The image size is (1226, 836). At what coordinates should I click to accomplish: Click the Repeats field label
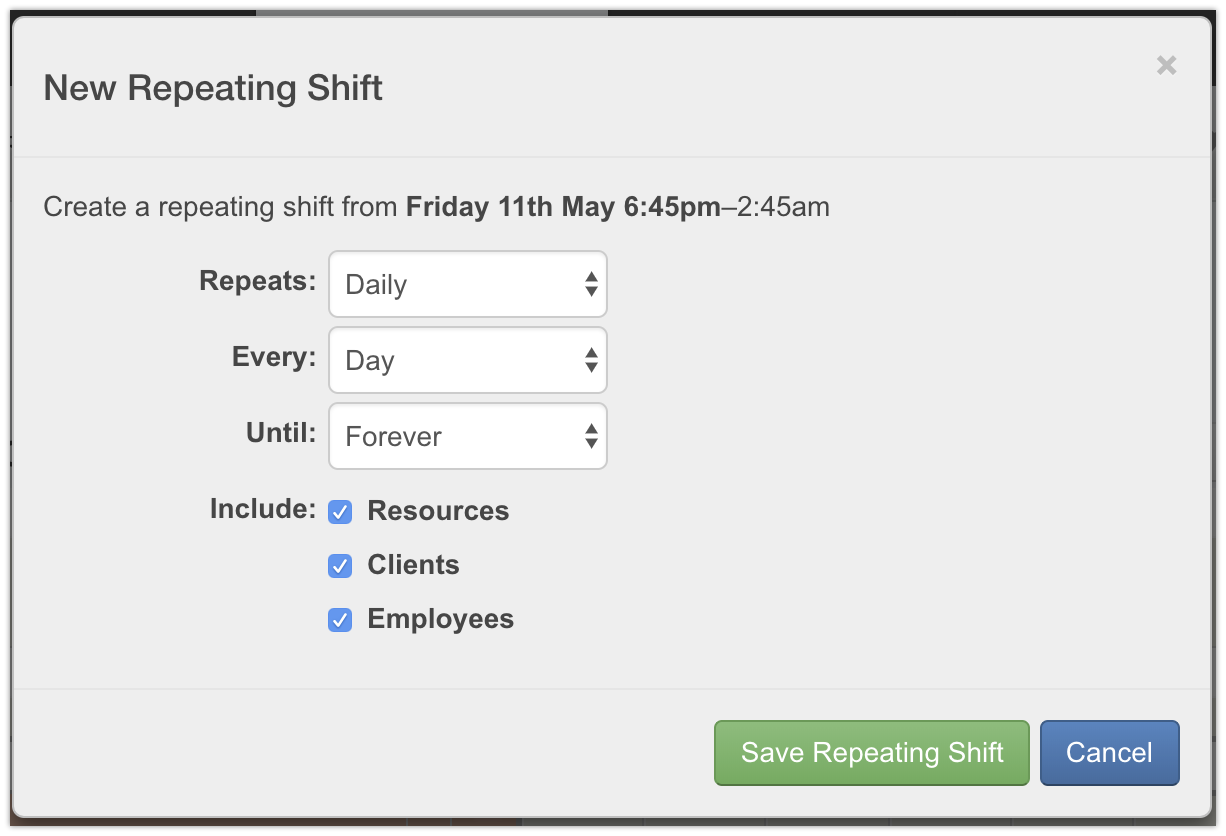258,281
